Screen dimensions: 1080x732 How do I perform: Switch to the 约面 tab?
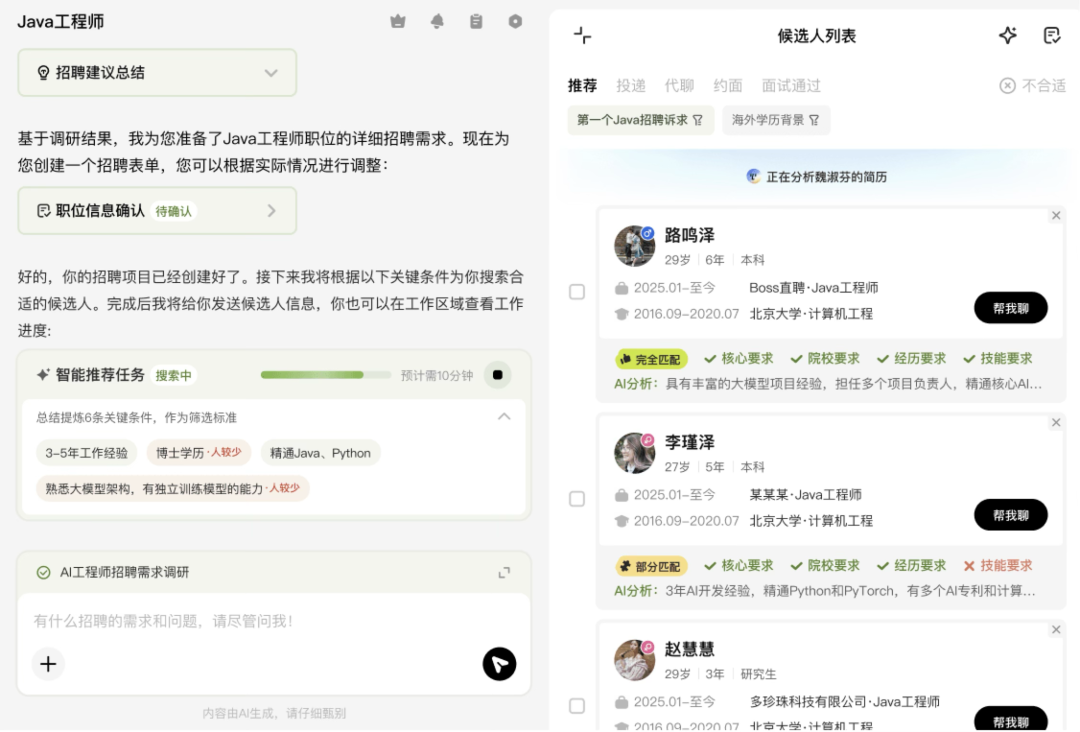pos(728,85)
